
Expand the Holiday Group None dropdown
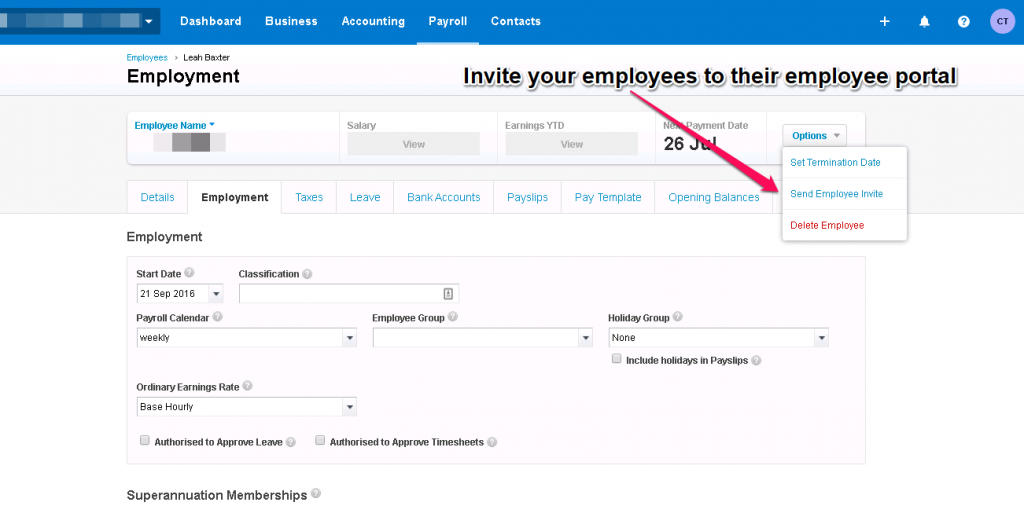tap(822, 338)
